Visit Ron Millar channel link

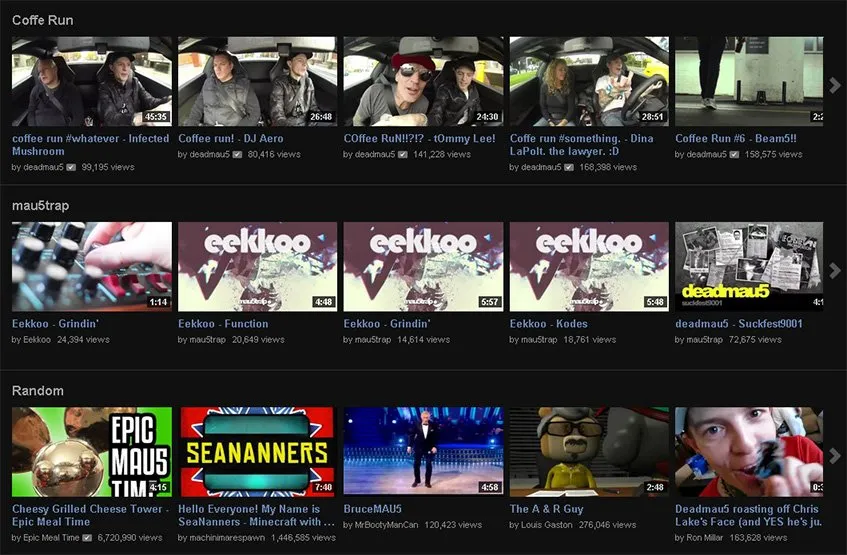(x=704, y=538)
